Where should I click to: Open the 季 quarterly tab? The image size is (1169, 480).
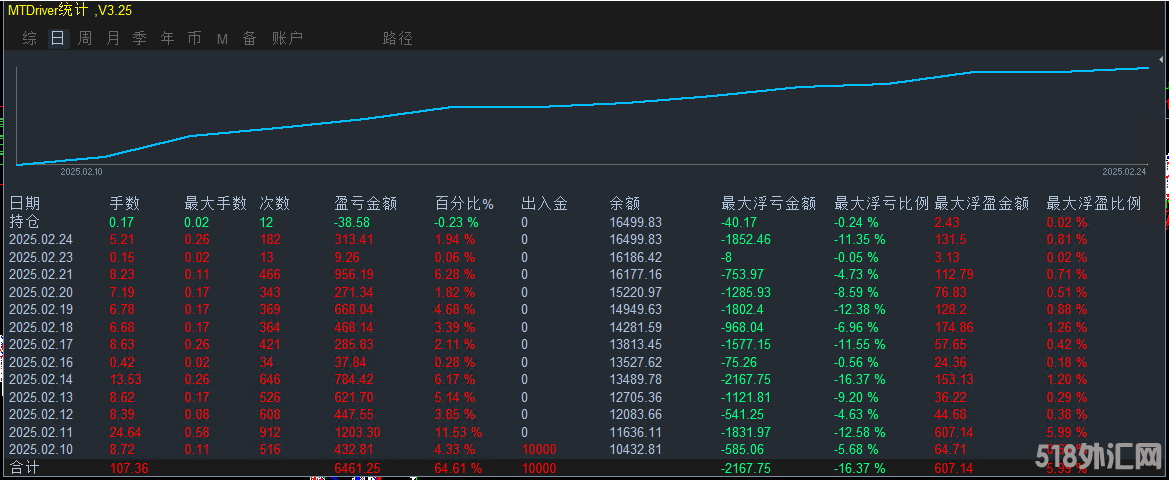pos(140,39)
